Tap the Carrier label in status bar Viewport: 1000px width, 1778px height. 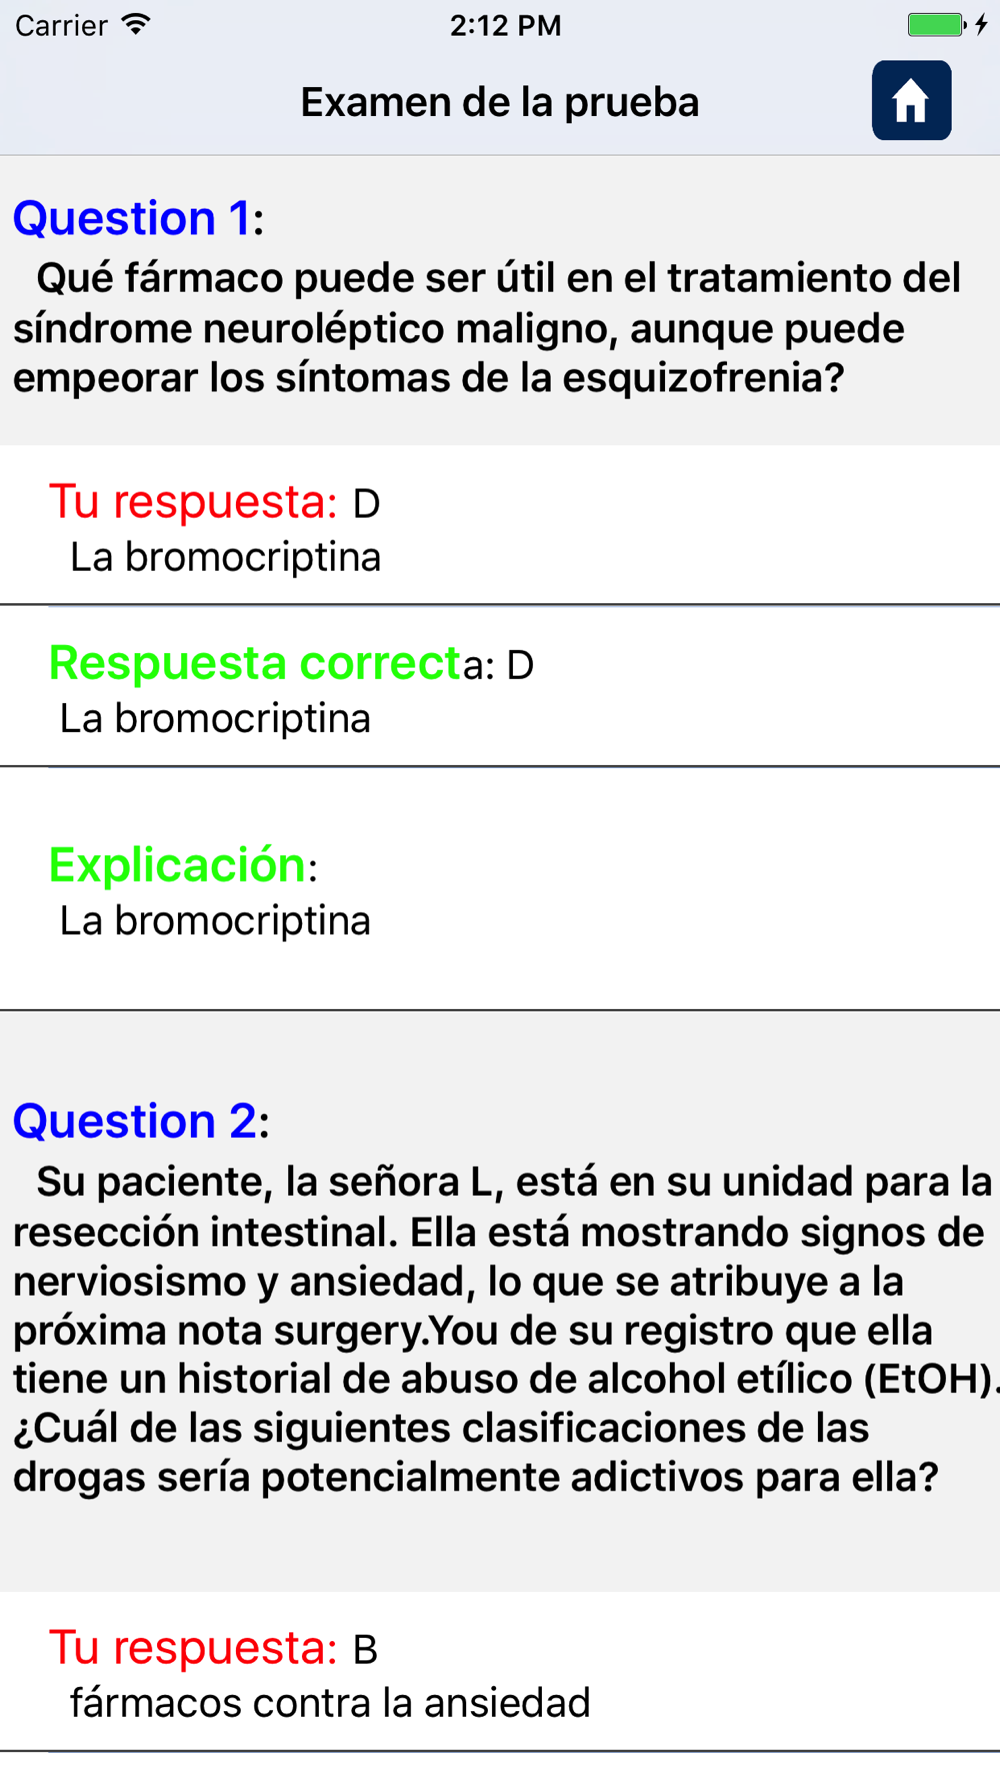[61, 25]
